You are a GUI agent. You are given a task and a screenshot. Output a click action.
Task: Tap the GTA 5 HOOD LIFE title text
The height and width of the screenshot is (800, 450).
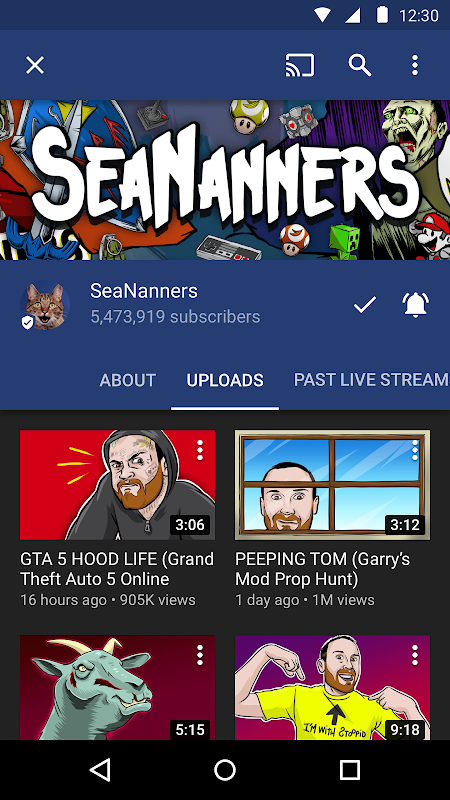coord(117,569)
